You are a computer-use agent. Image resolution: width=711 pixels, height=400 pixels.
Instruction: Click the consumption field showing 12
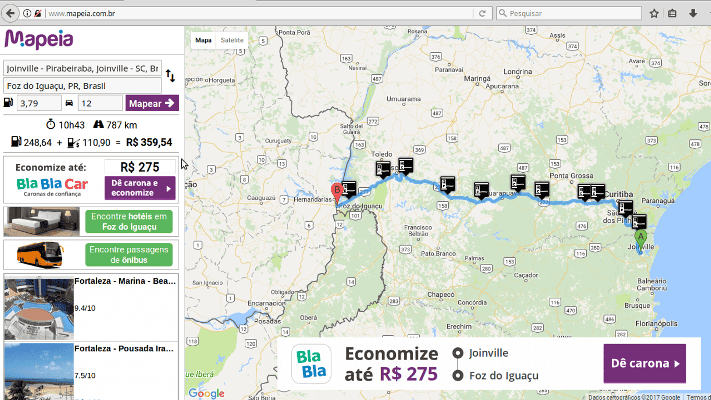pos(100,103)
